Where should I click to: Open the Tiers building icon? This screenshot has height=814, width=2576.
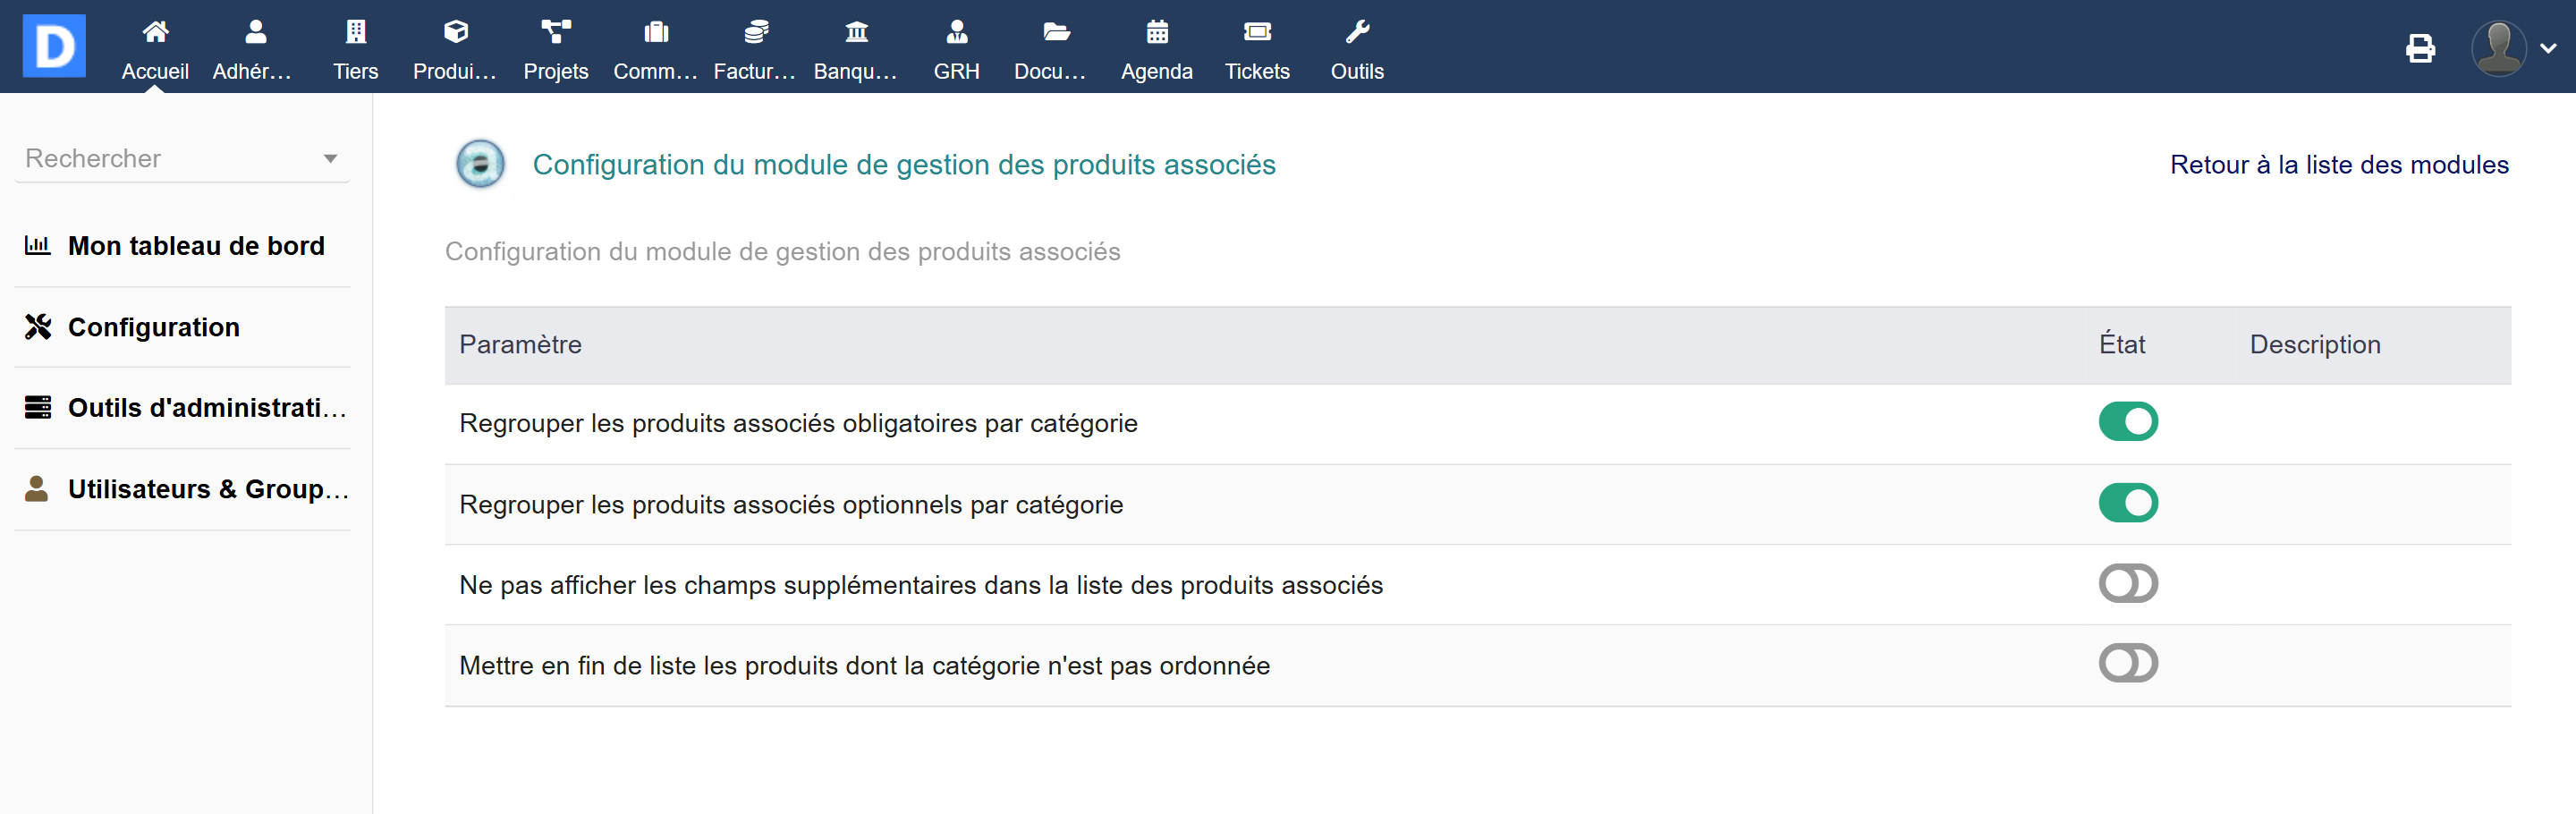click(355, 32)
